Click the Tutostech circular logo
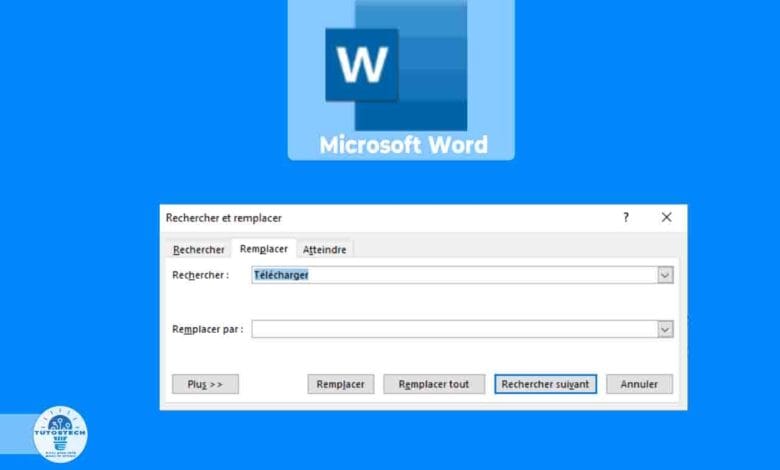 tap(60, 434)
